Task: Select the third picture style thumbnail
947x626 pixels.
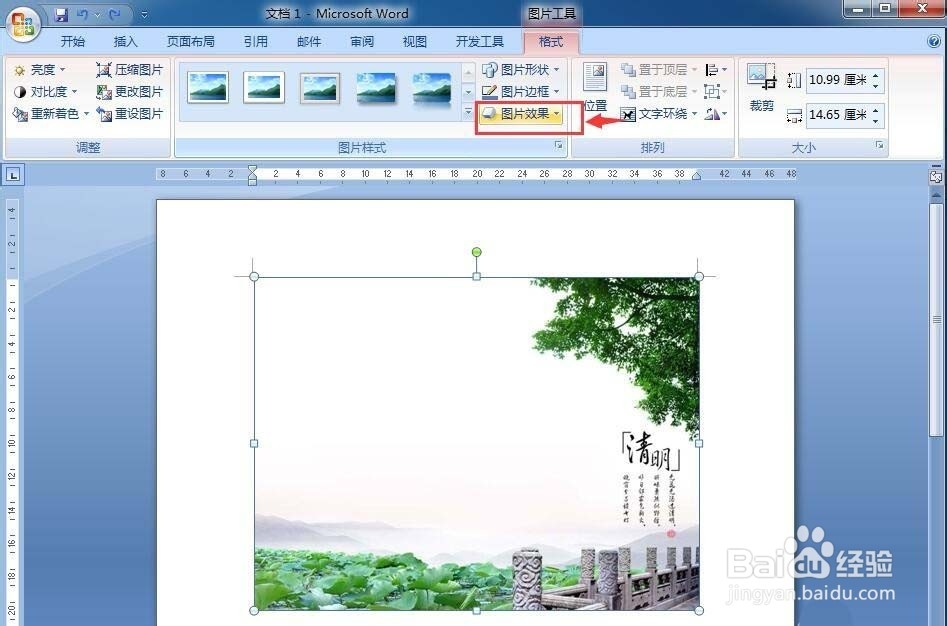Action: [320, 88]
